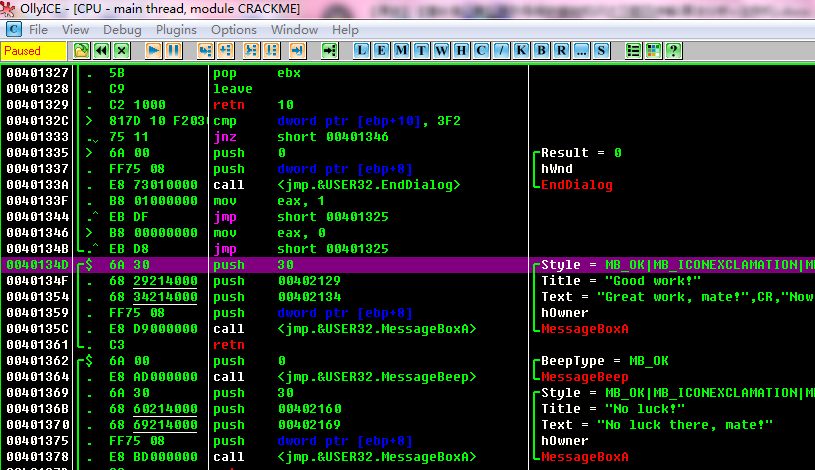
Task: Click the Trace into toolbar icon
Action: point(251,50)
